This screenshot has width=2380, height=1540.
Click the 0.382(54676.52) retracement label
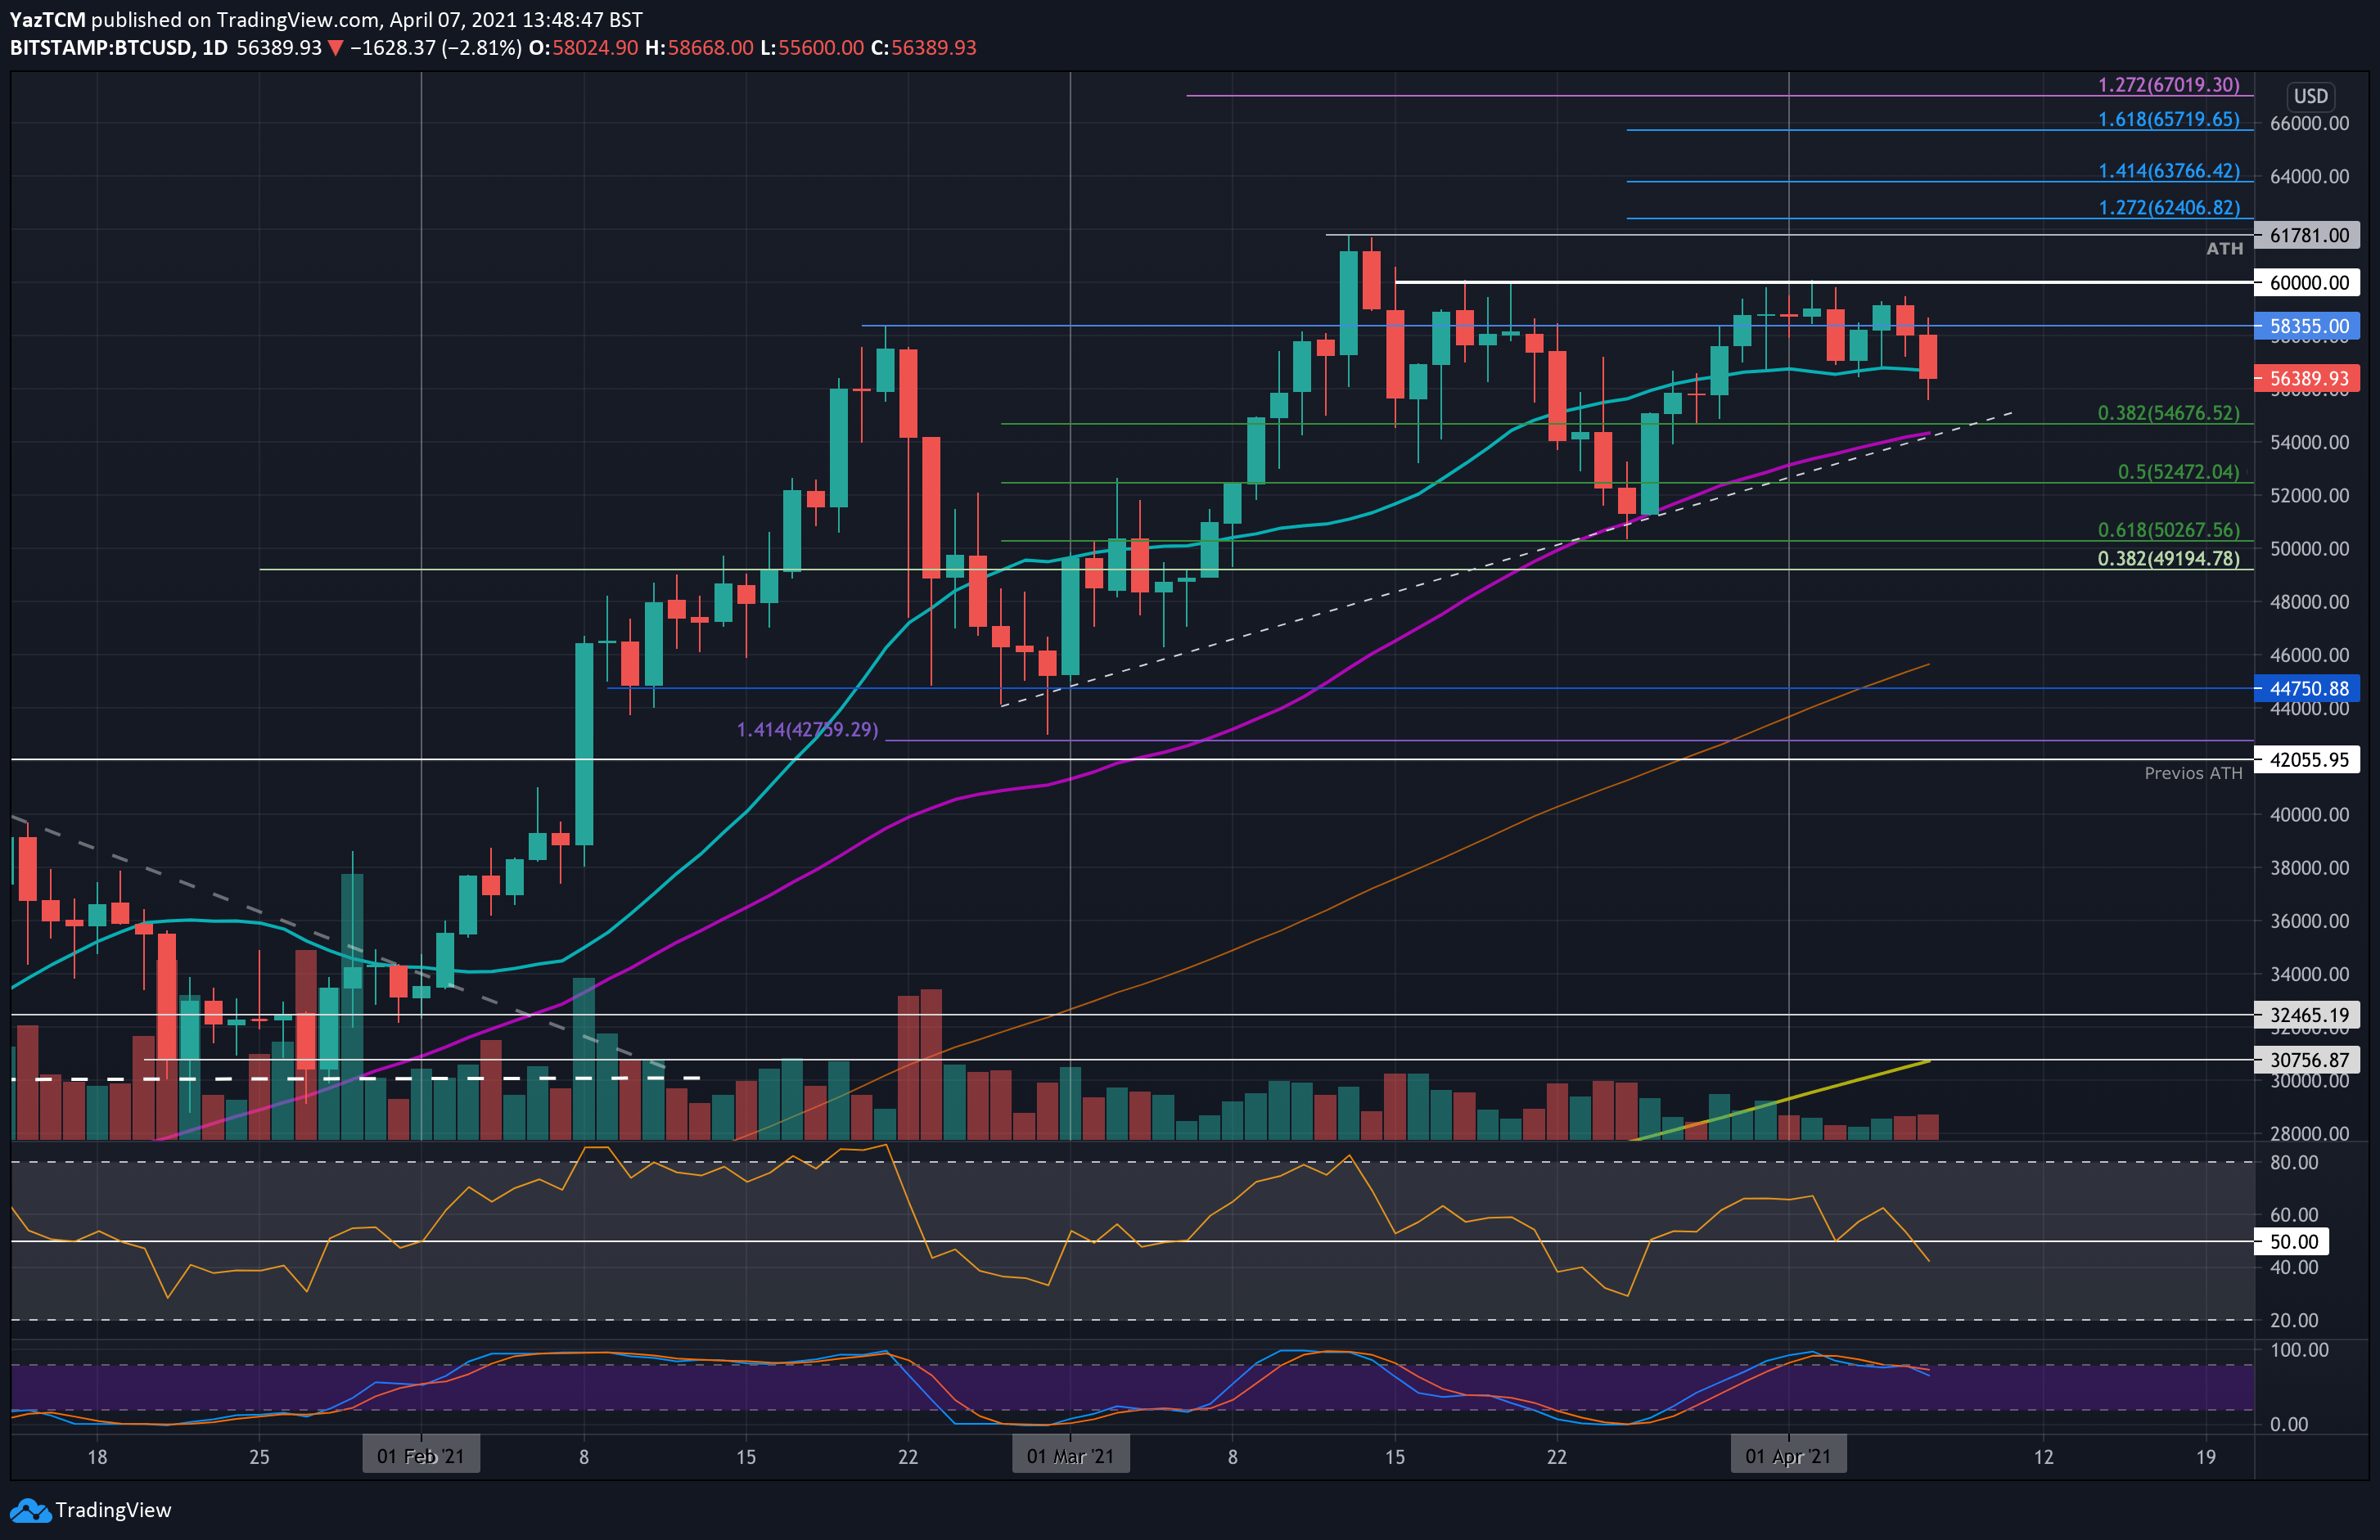pos(2168,413)
